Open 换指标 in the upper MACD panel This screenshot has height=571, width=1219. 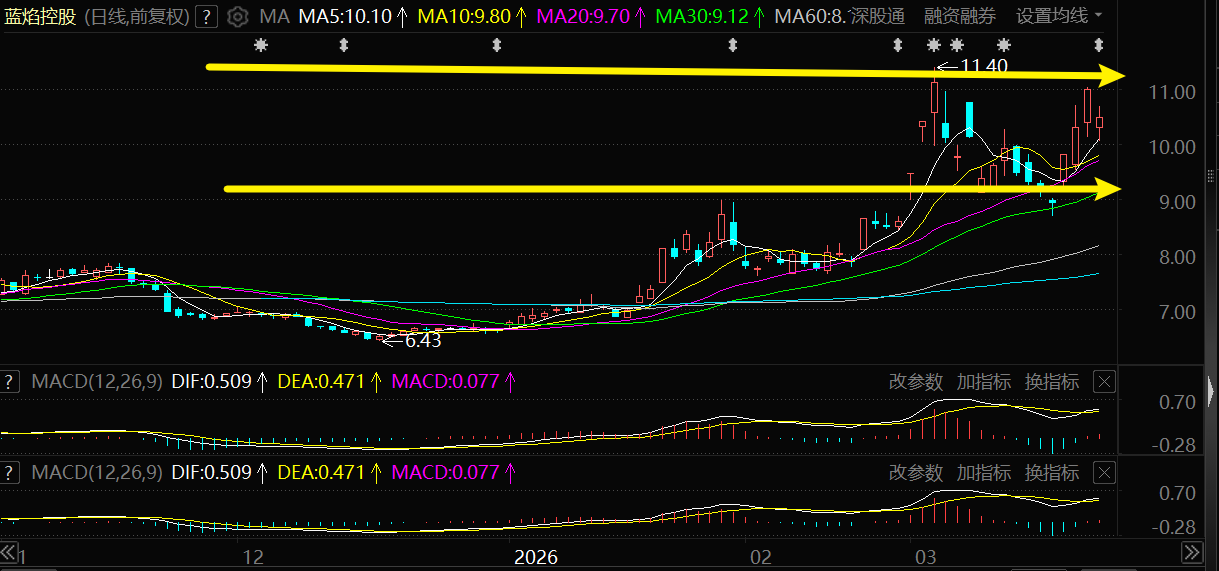(x=1052, y=381)
